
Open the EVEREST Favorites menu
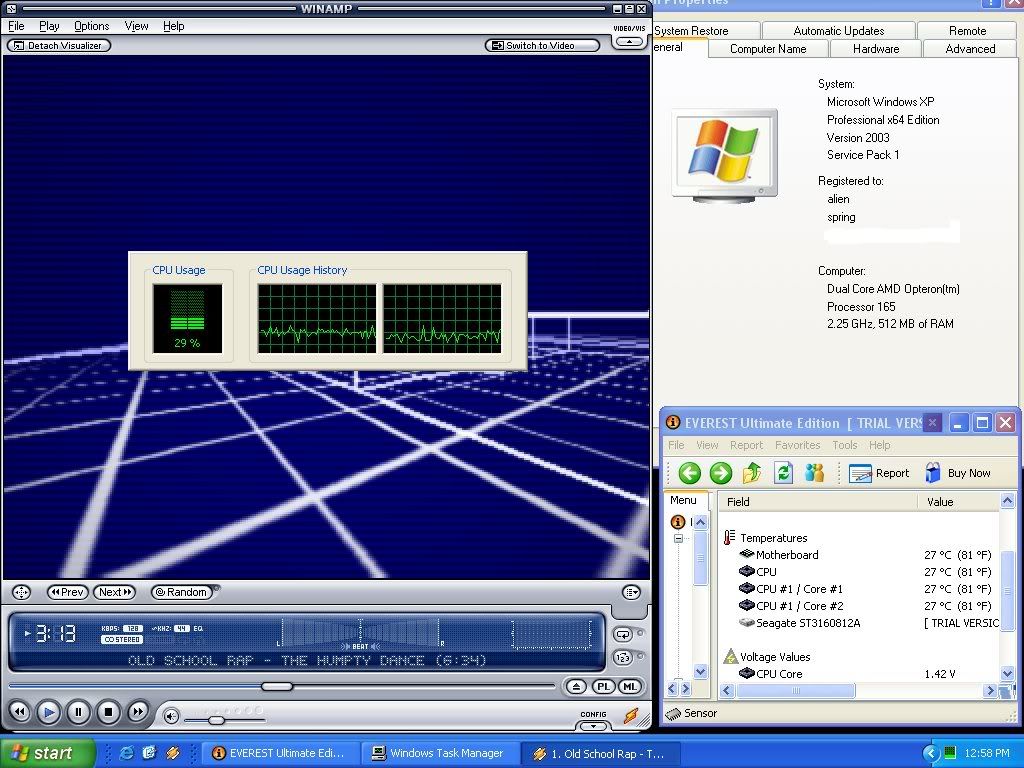(797, 445)
